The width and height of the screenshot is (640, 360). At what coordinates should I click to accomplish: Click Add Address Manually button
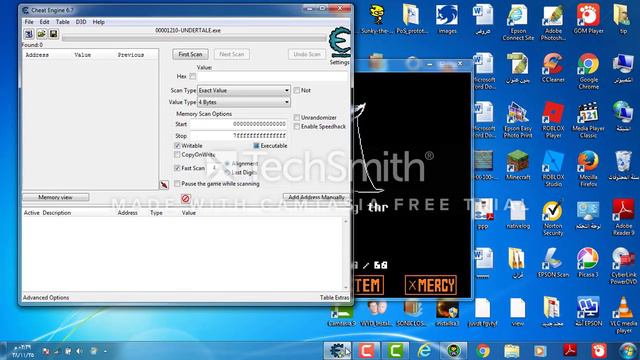click(316, 197)
